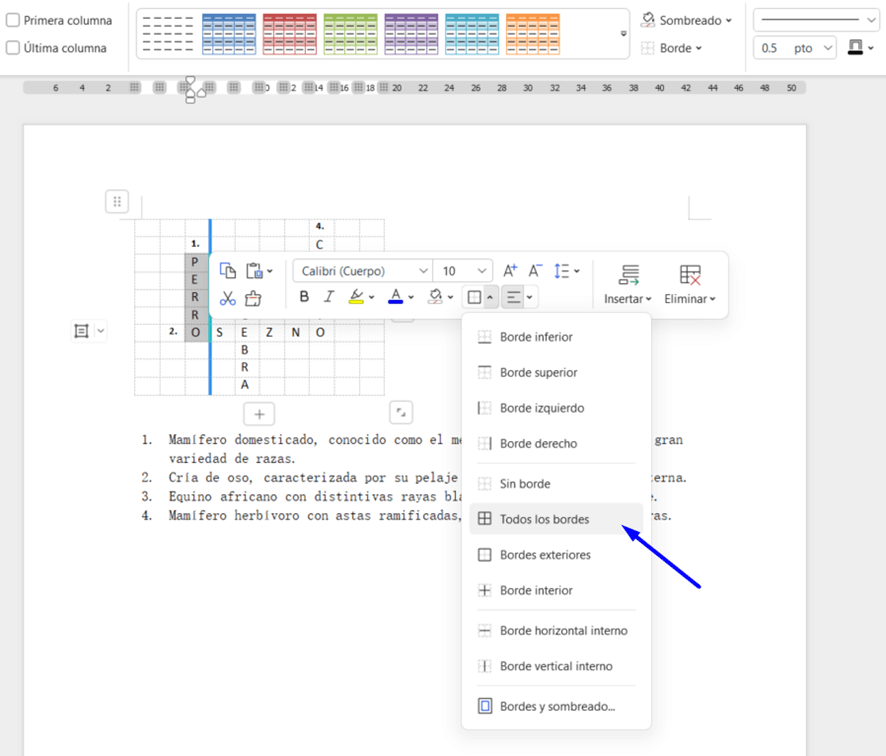
Task: Click the Cut scissors icon
Action: 228,298
